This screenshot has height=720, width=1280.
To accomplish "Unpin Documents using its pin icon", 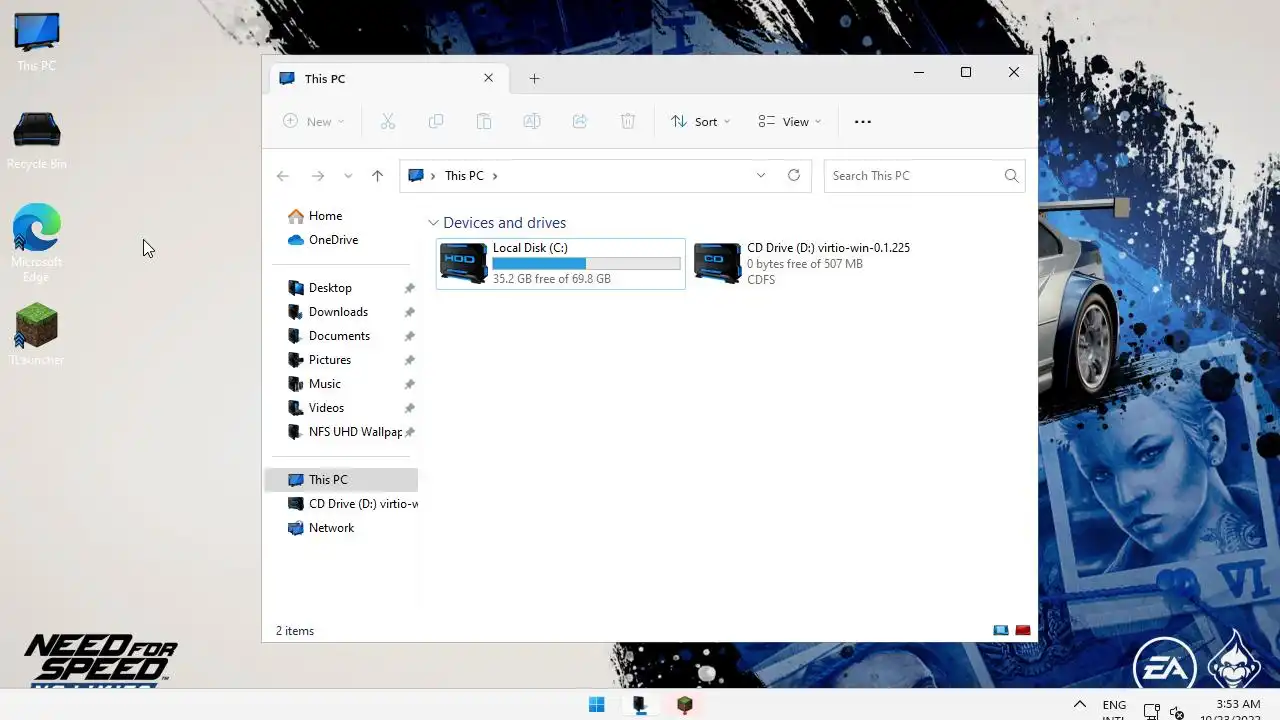I will (409, 336).
